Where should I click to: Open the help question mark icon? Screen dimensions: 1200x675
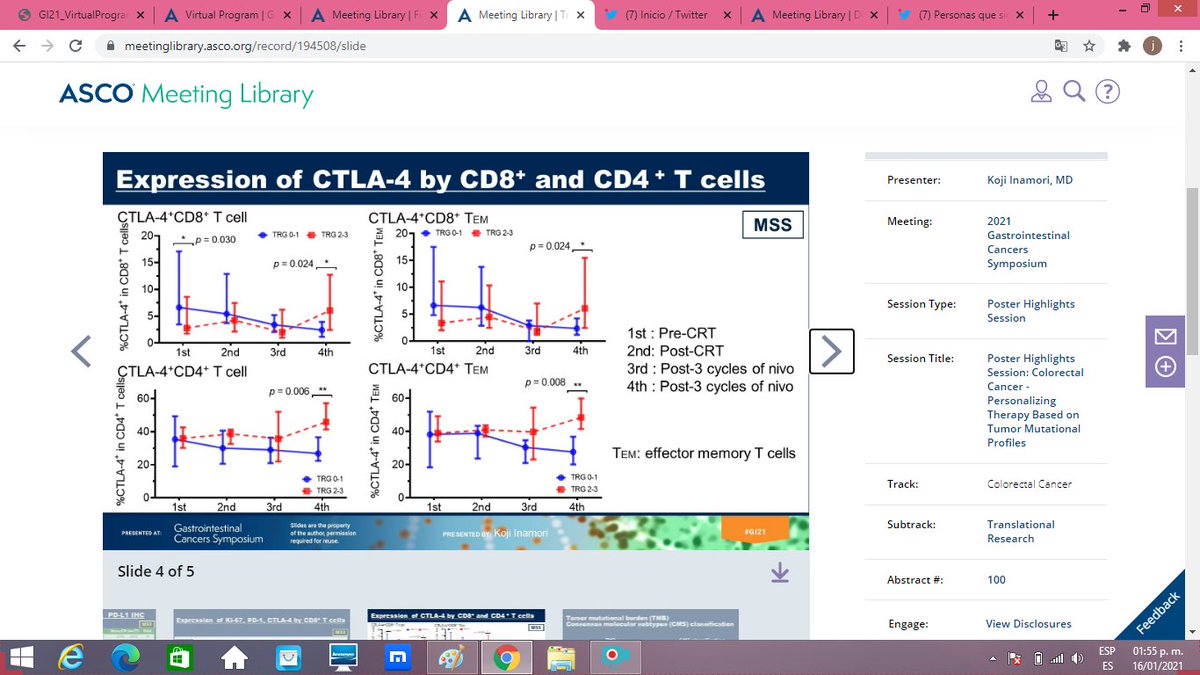[1107, 92]
